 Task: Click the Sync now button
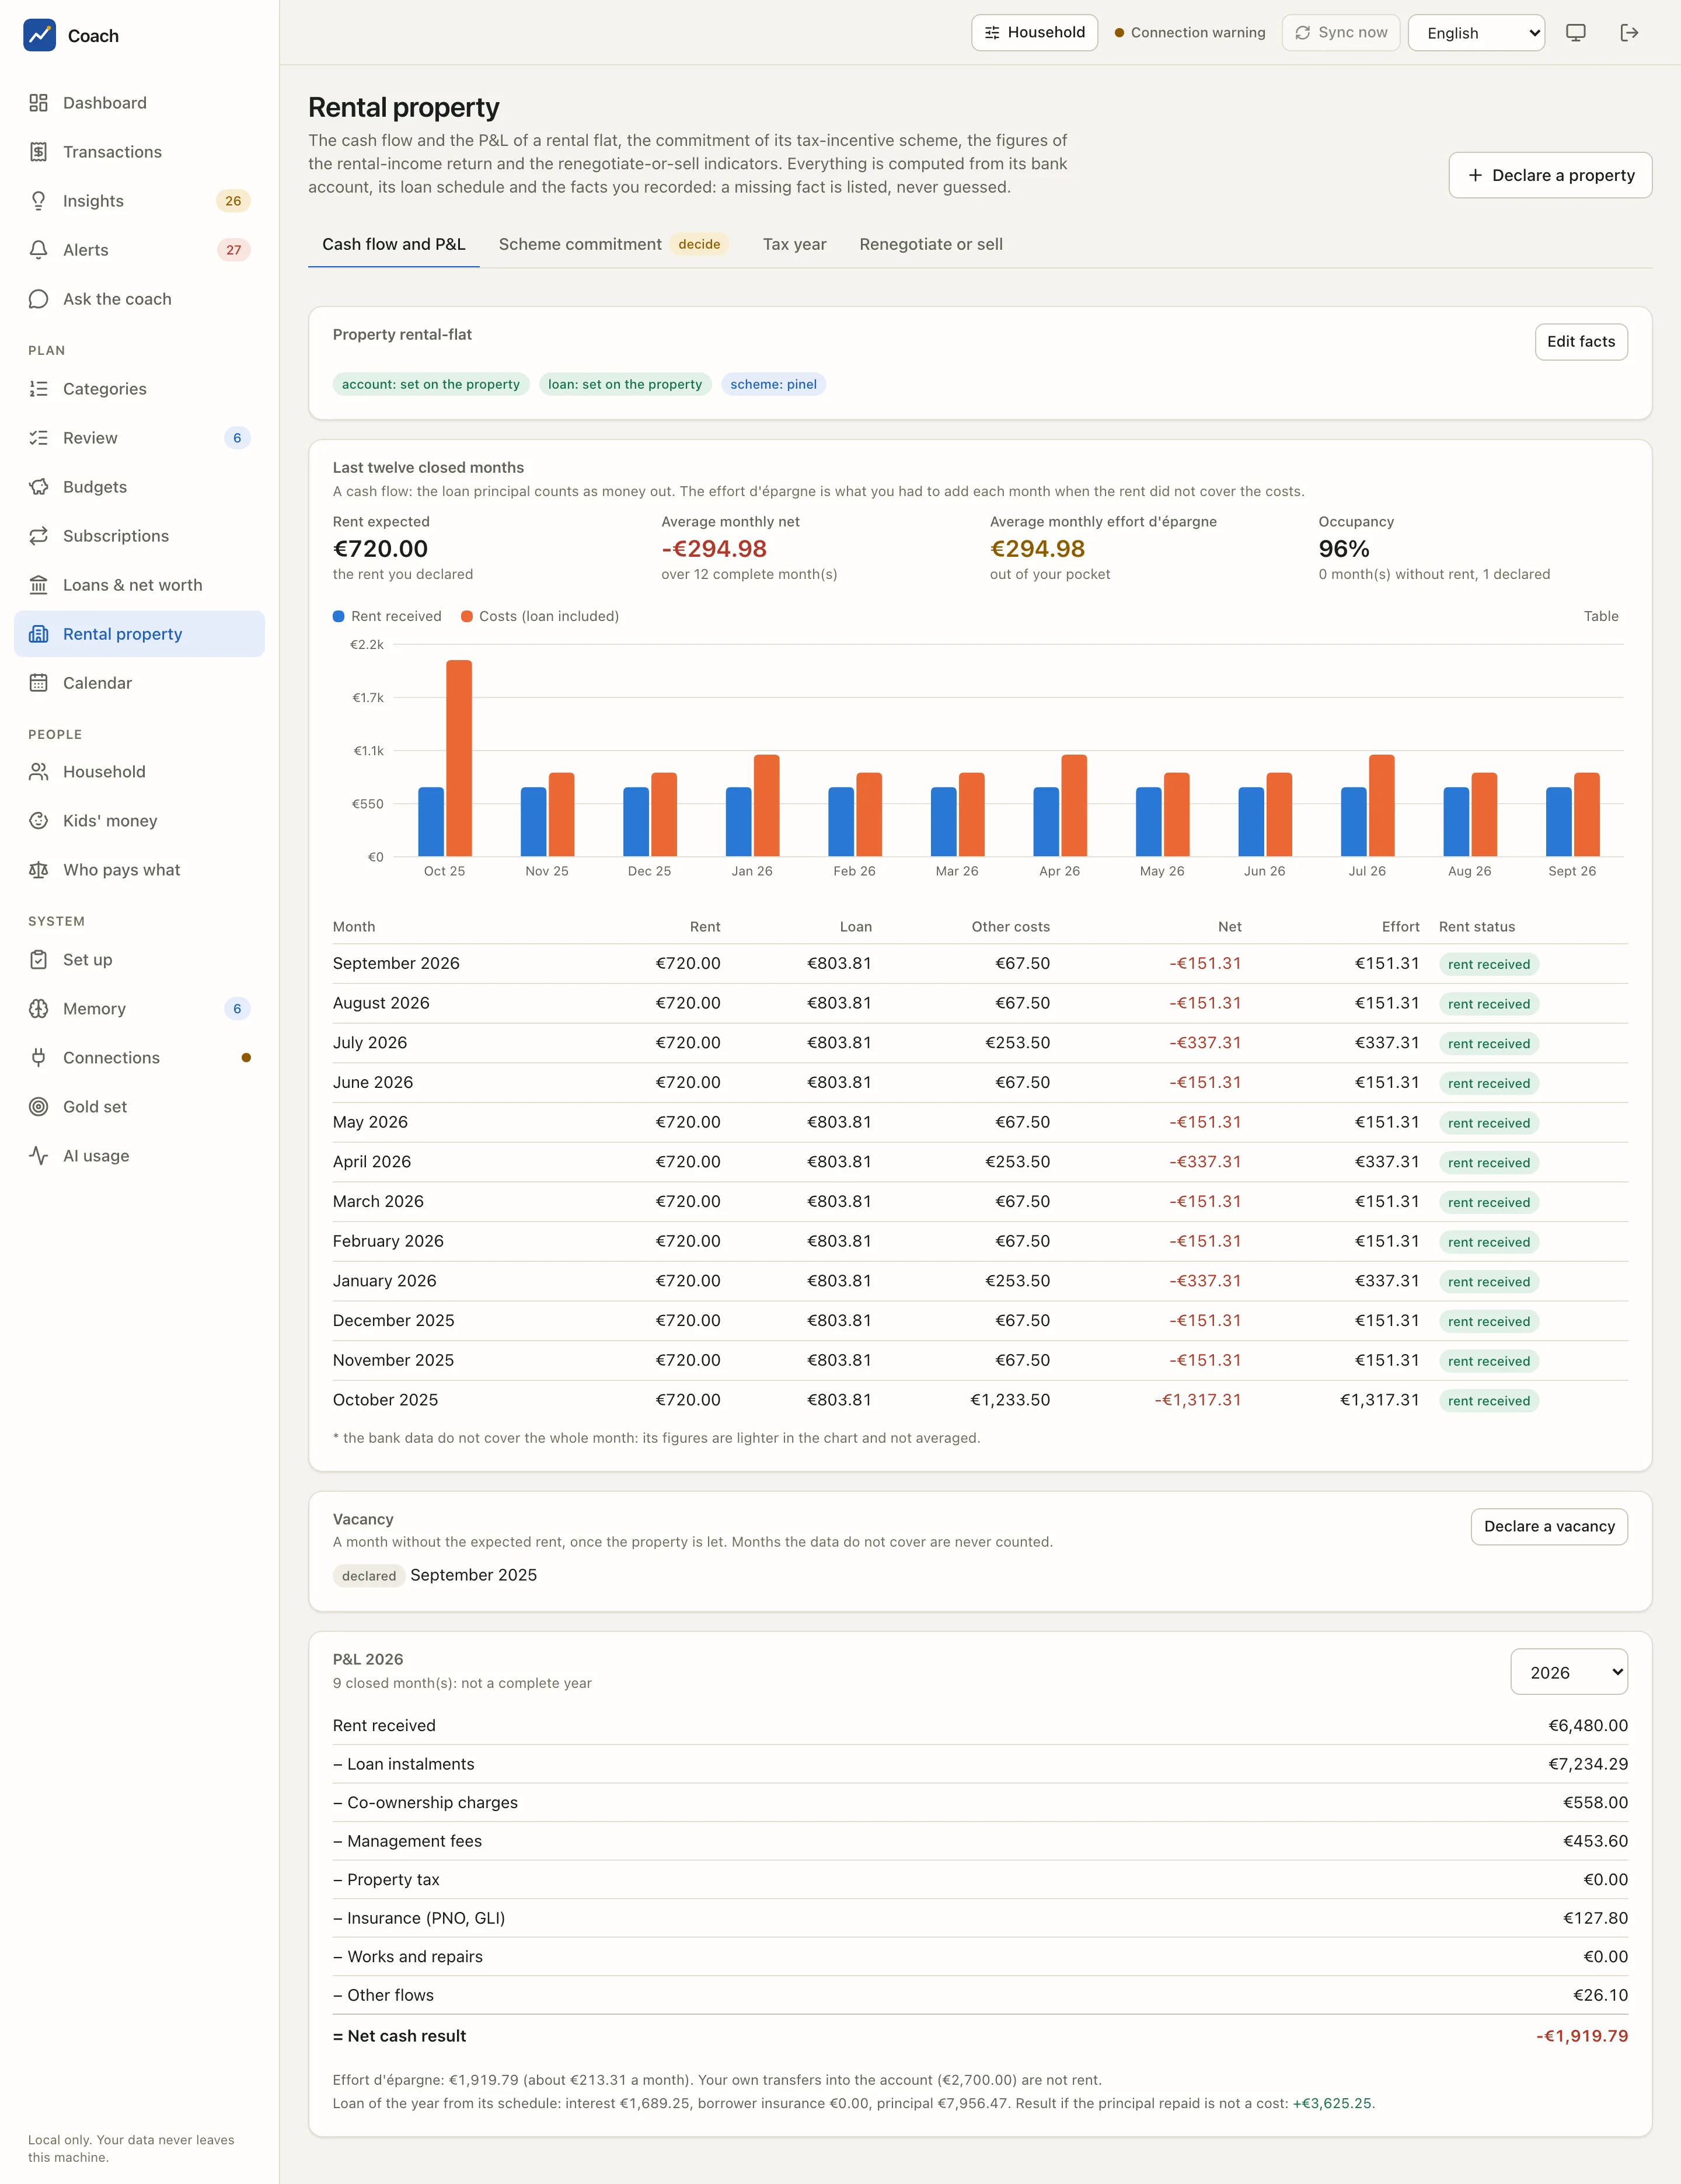1341,33
